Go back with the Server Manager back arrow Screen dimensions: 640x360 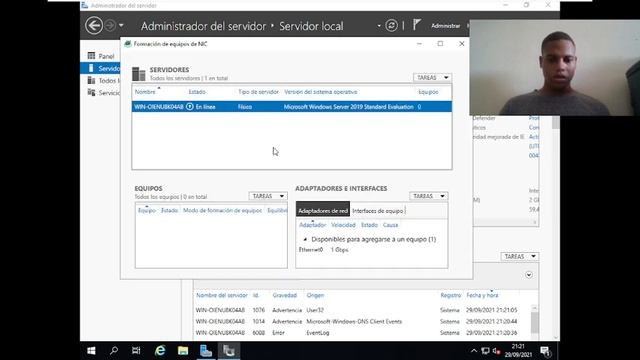coord(94,26)
